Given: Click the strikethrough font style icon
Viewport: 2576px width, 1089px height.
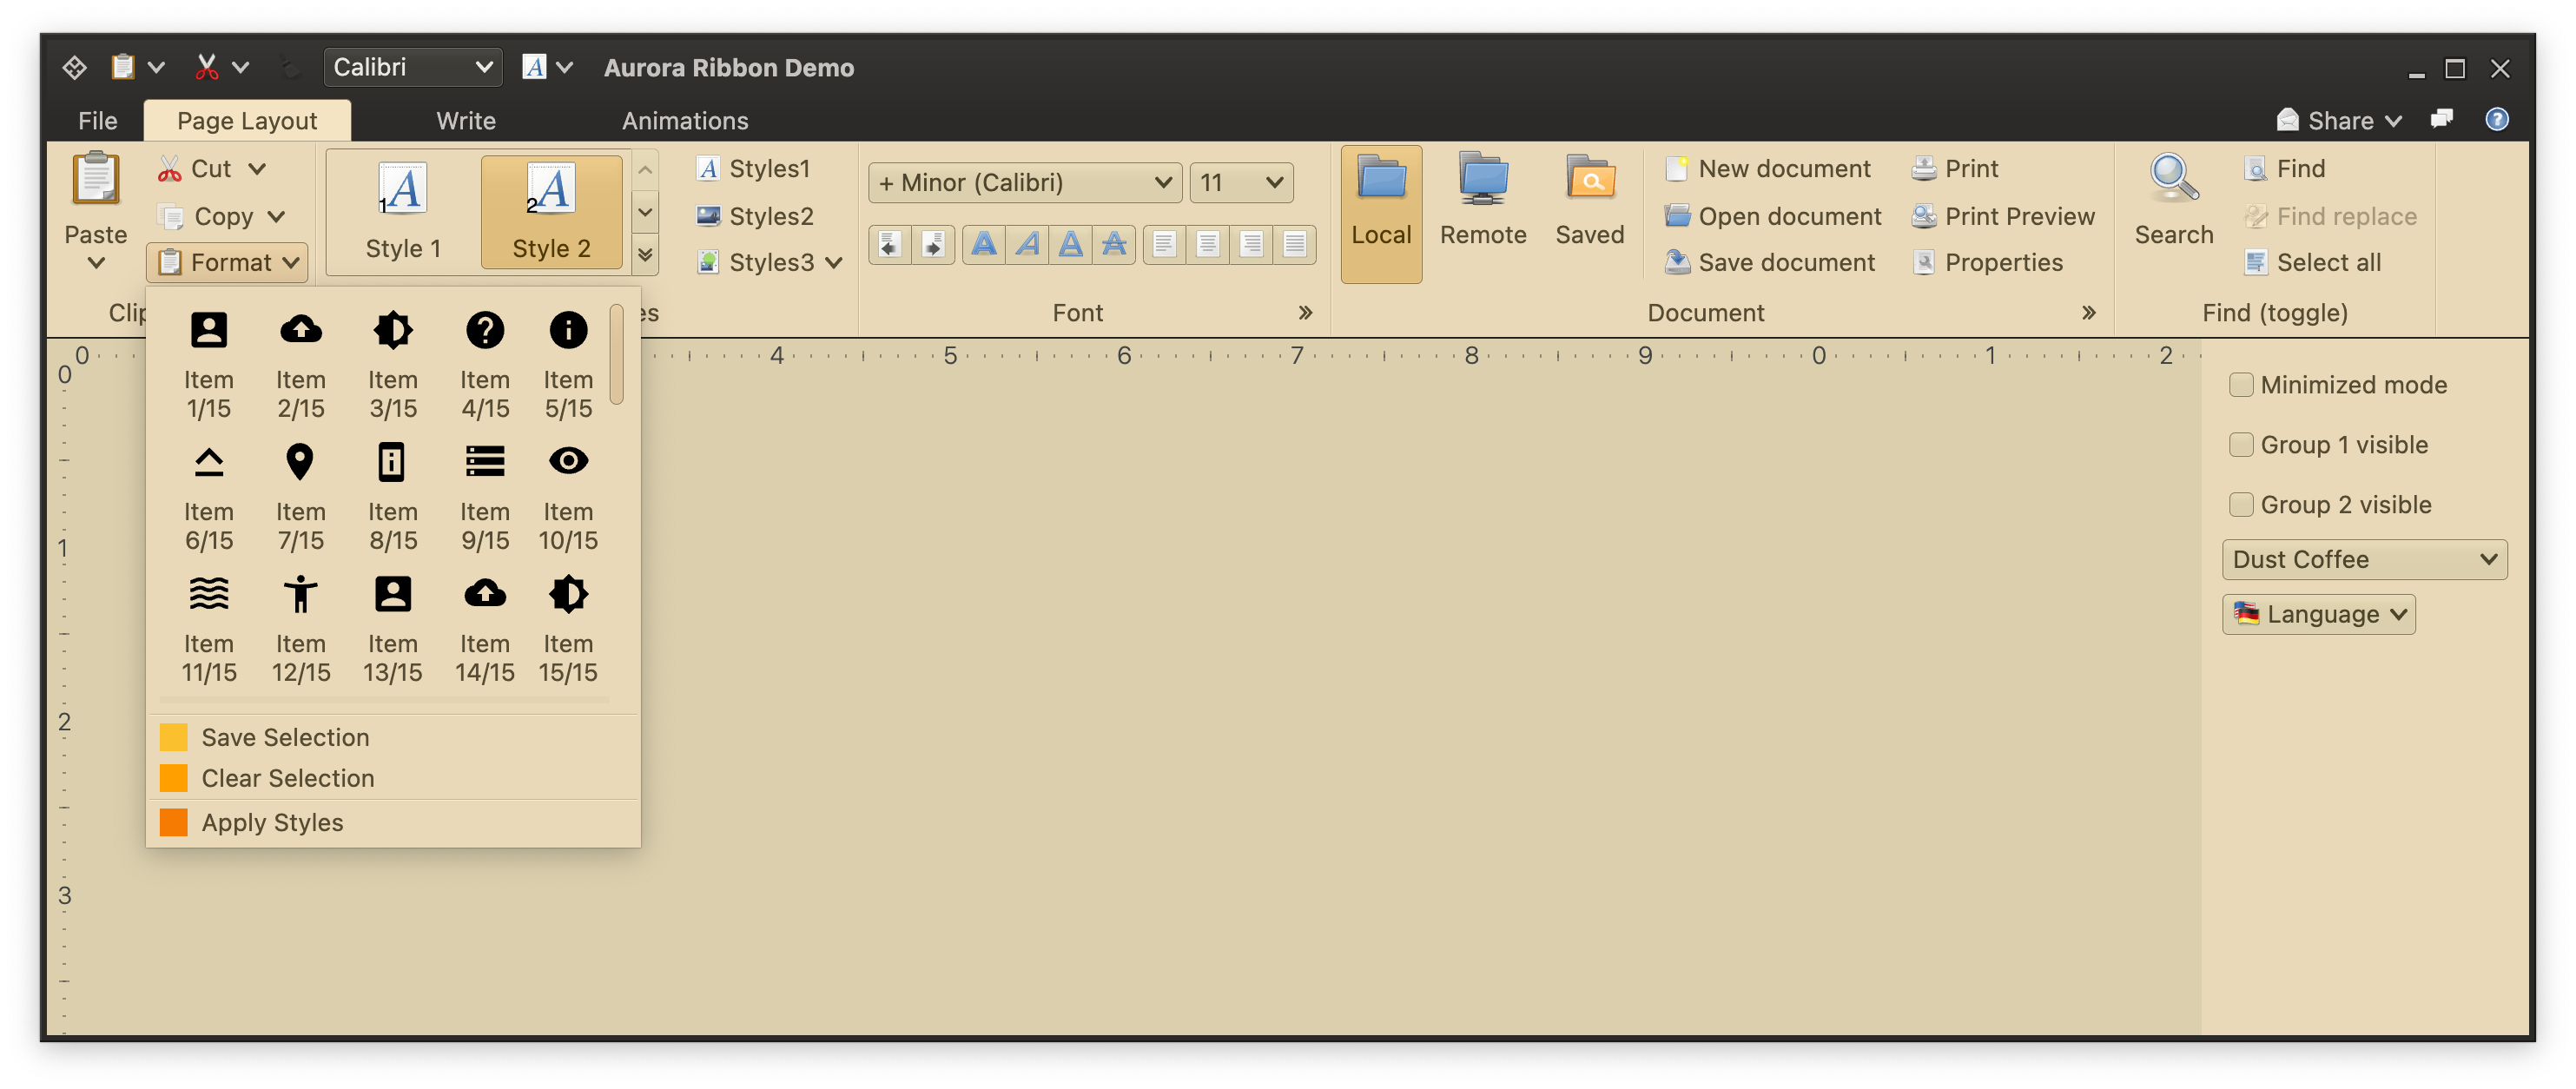Looking at the screenshot, I should click(x=1113, y=244).
